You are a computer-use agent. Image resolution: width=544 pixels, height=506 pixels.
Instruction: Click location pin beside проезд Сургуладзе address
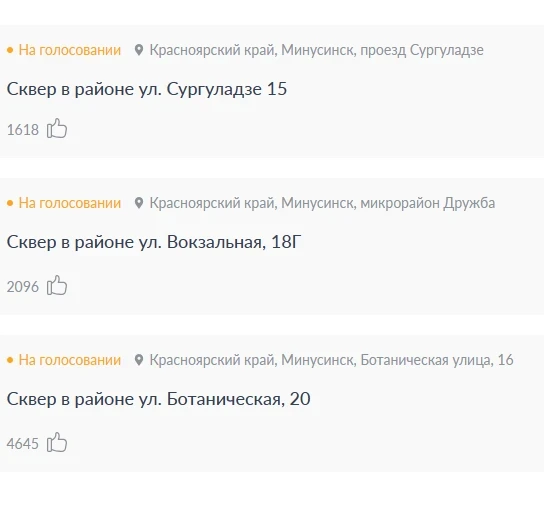[x=139, y=50]
